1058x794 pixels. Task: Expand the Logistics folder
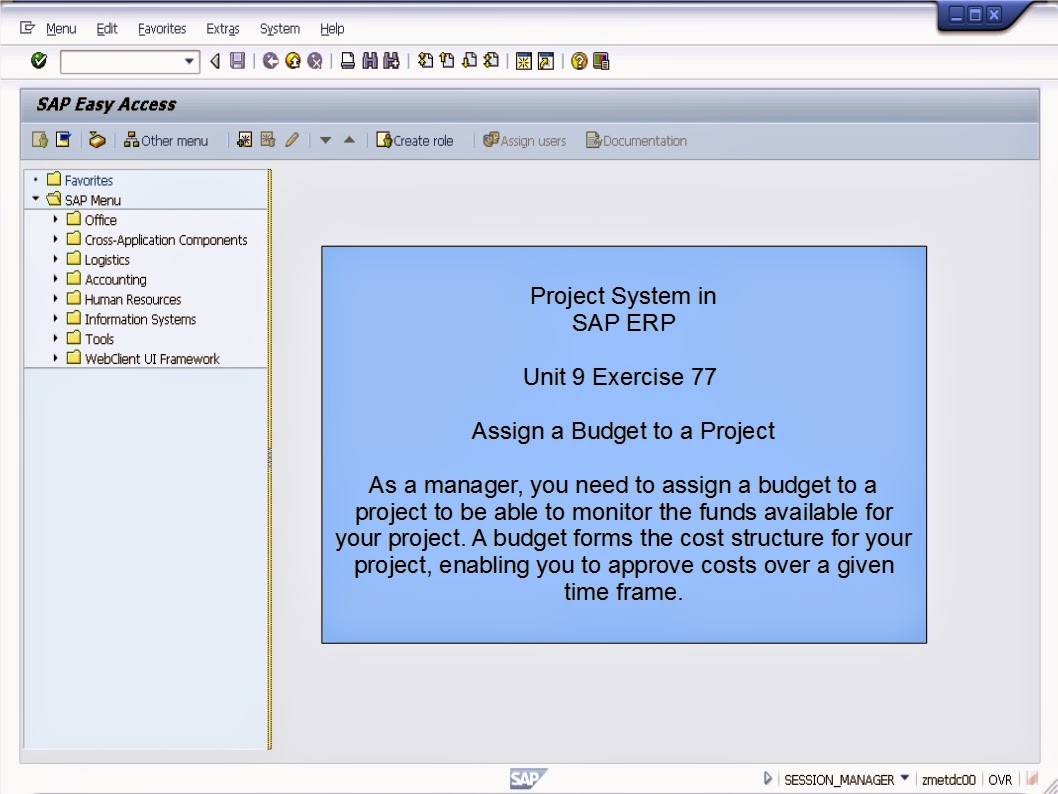[x=55, y=259]
